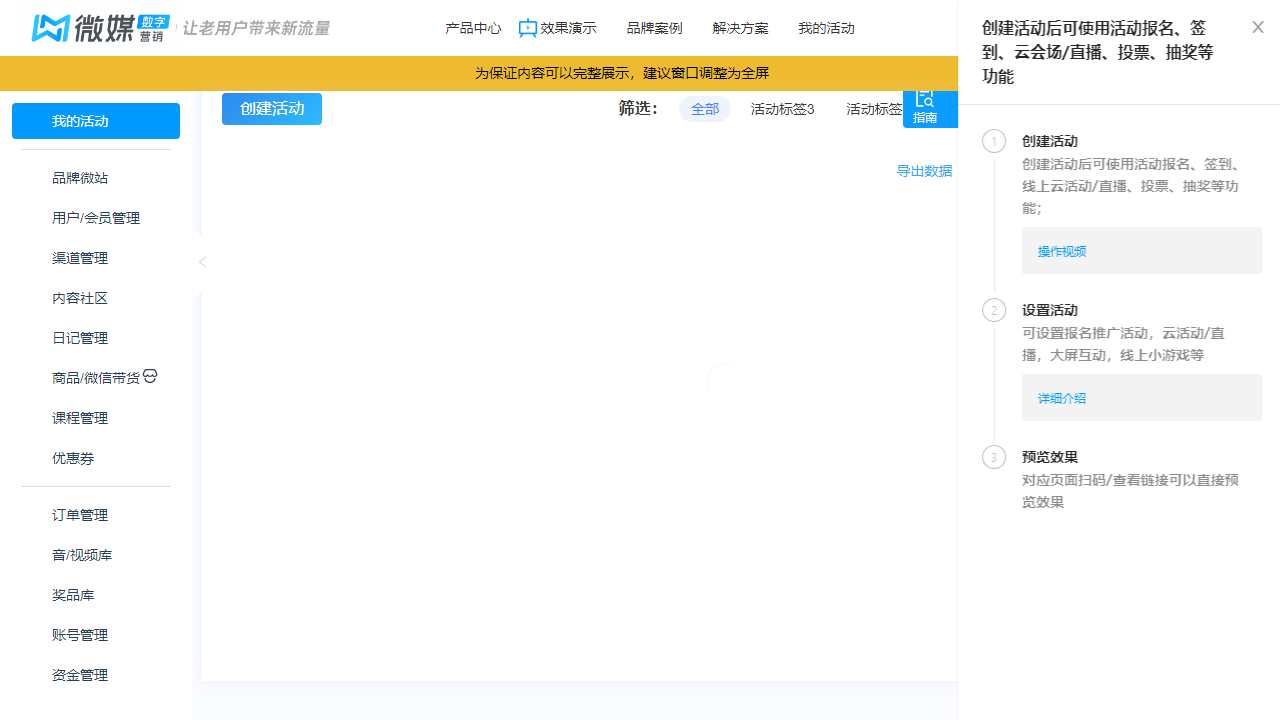Select 品牌微站 in the sidebar
1280x720 pixels.
pyautogui.click(x=80, y=177)
